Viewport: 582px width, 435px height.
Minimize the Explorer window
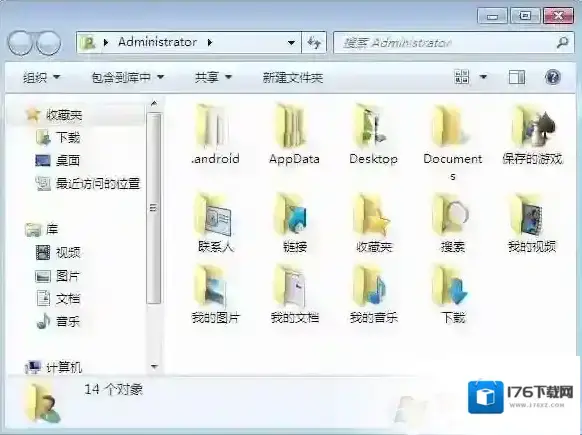(493, 16)
